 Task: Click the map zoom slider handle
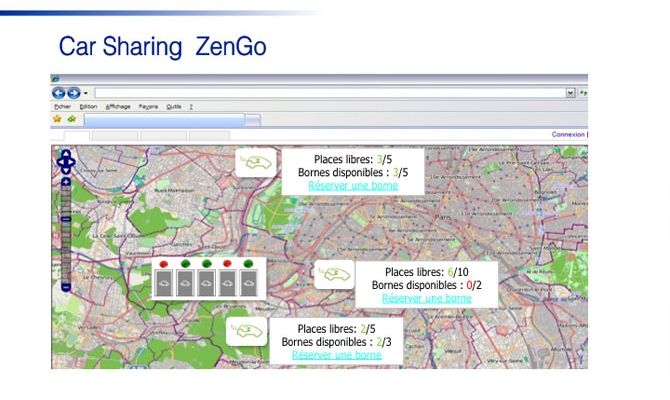[66, 219]
